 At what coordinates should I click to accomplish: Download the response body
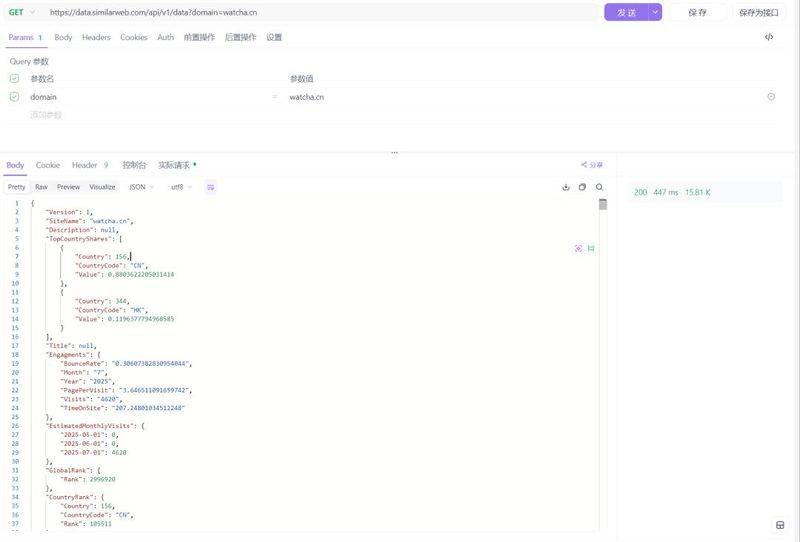[x=566, y=187]
